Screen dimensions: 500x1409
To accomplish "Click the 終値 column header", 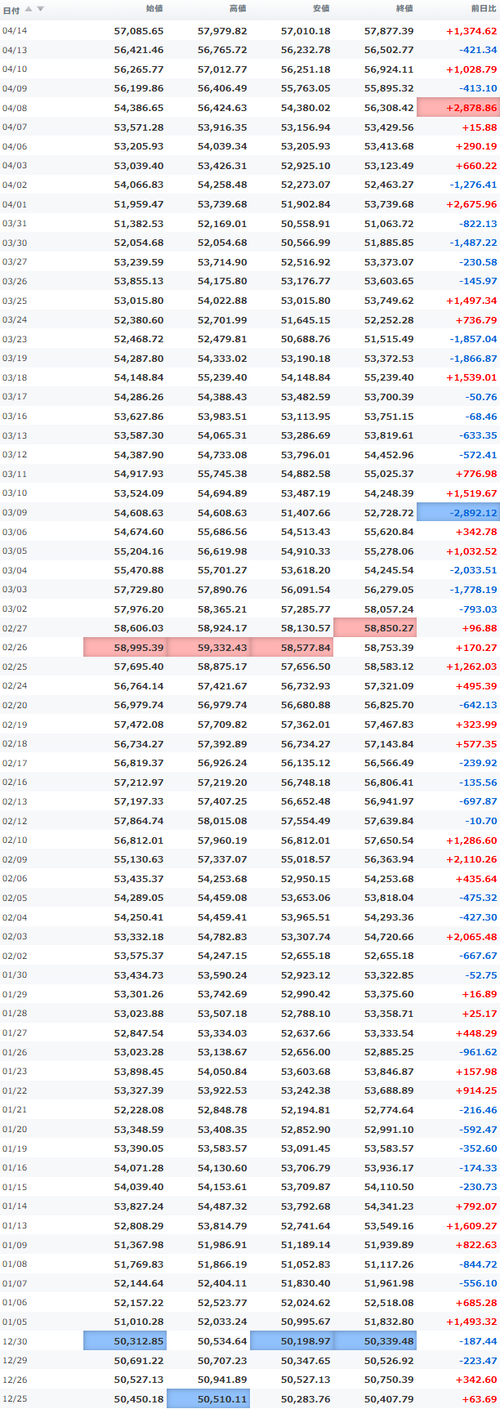I will coord(404,9).
